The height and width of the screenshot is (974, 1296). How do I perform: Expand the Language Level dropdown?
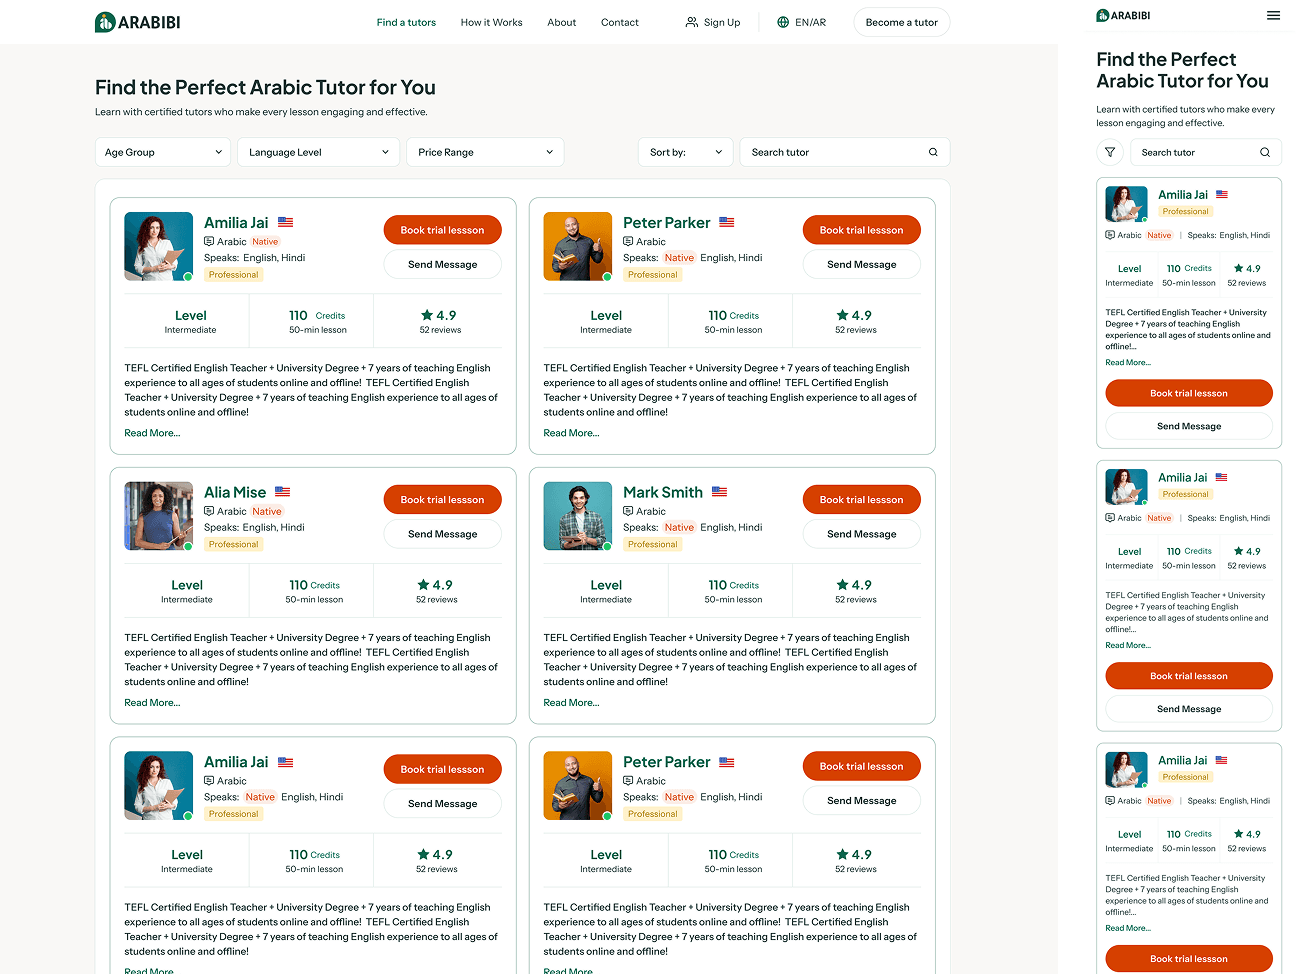(319, 152)
